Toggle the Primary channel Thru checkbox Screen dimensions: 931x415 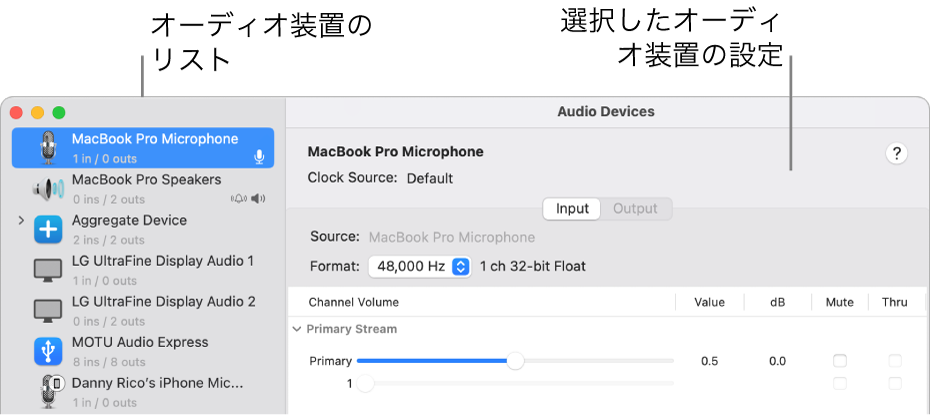pos(895,361)
